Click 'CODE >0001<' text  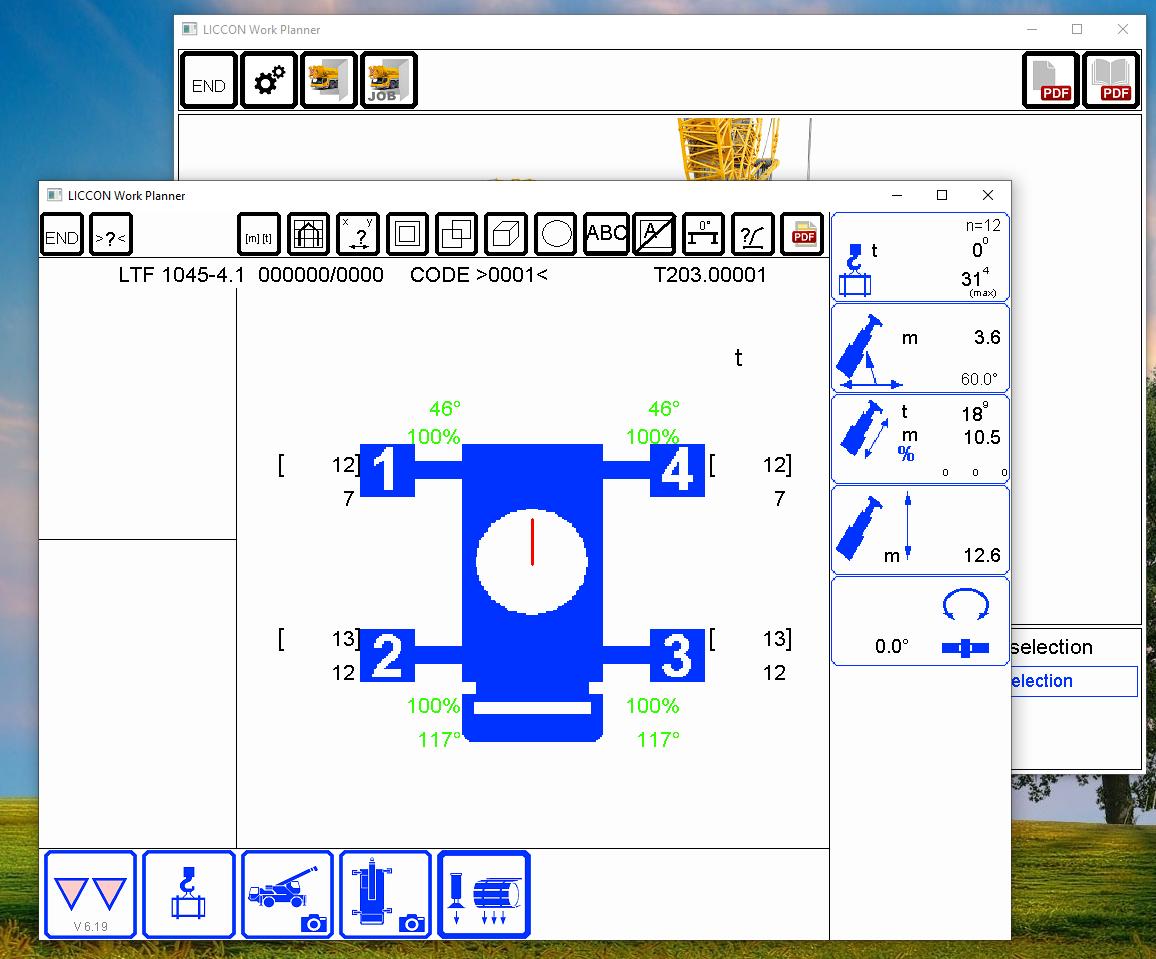479,275
